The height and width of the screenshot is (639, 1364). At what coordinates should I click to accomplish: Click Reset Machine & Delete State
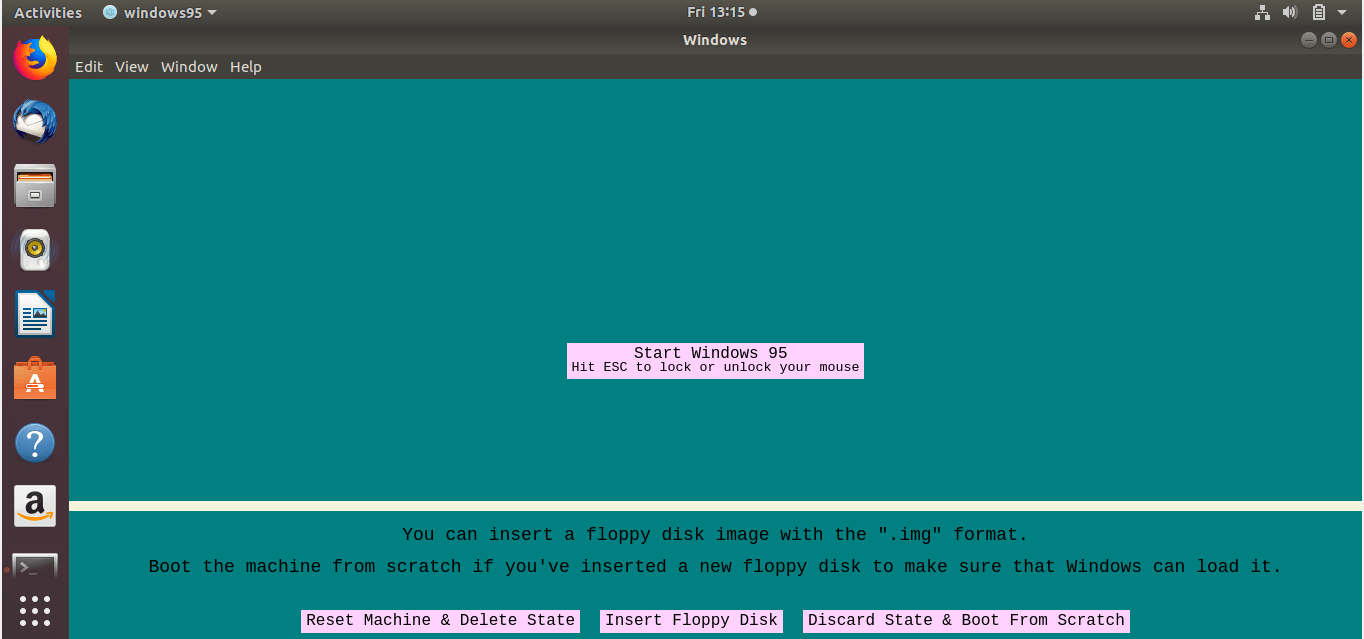pyautogui.click(x=440, y=620)
